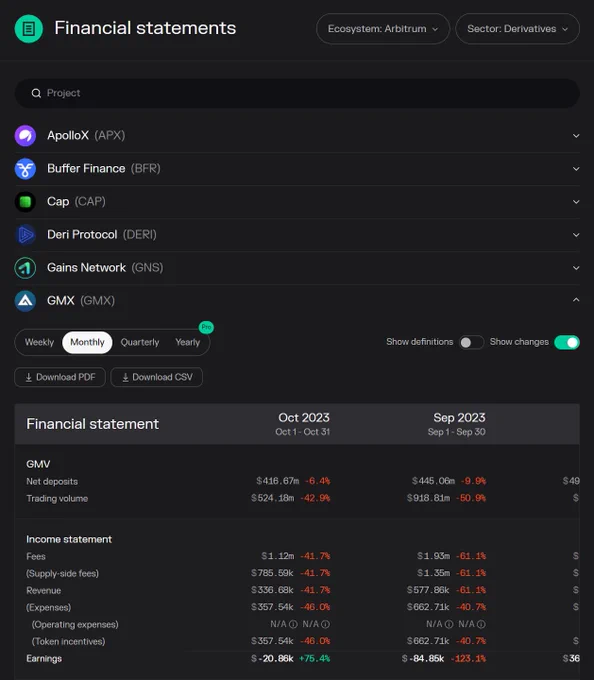
Task: Click the Download PDF button
Action: tap(60, 377)
